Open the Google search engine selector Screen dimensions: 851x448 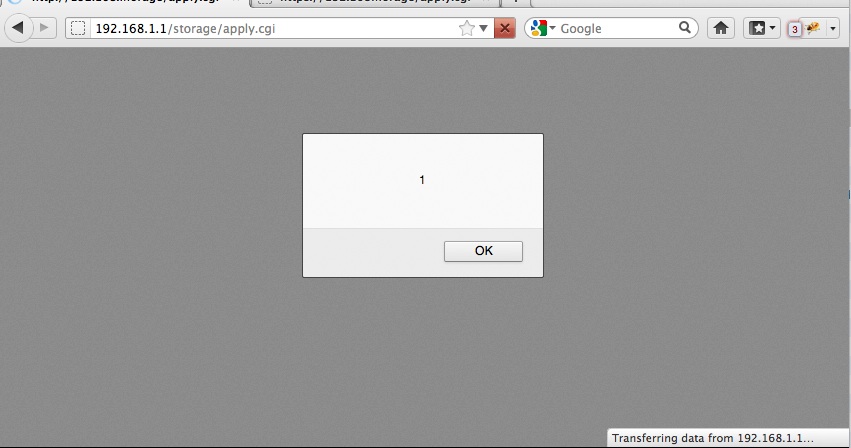[x=543, y=28]
